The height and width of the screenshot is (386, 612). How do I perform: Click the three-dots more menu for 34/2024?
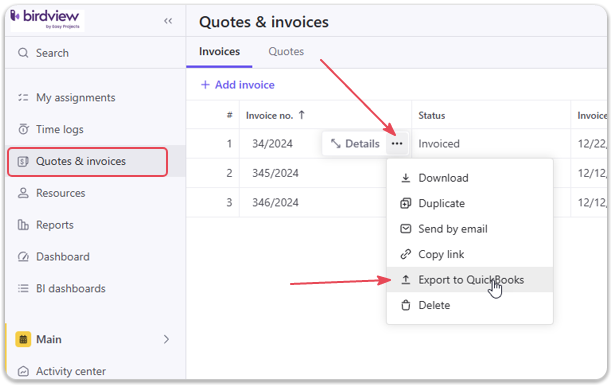coord(397,144)
